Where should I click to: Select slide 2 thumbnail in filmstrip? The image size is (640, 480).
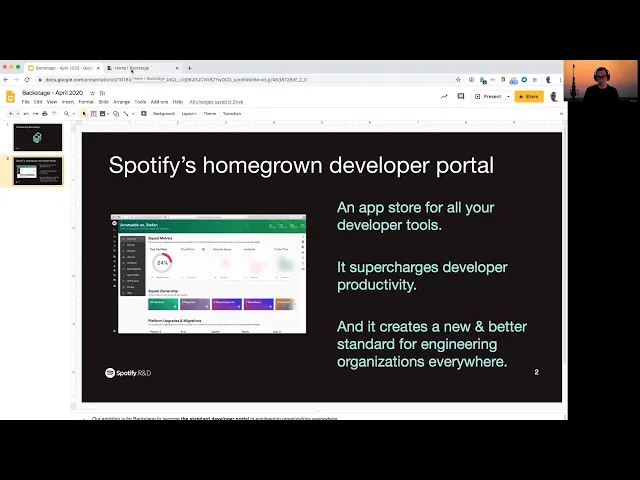coord(38,171)
